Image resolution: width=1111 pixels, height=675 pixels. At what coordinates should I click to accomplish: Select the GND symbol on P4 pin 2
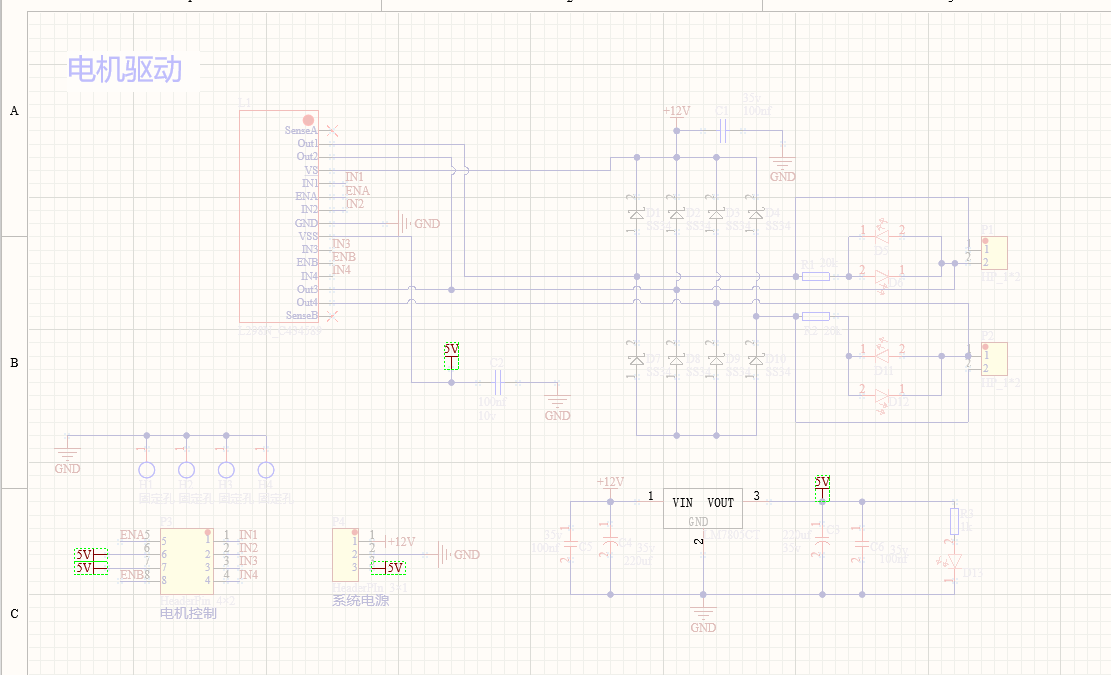tap(458, 555)
